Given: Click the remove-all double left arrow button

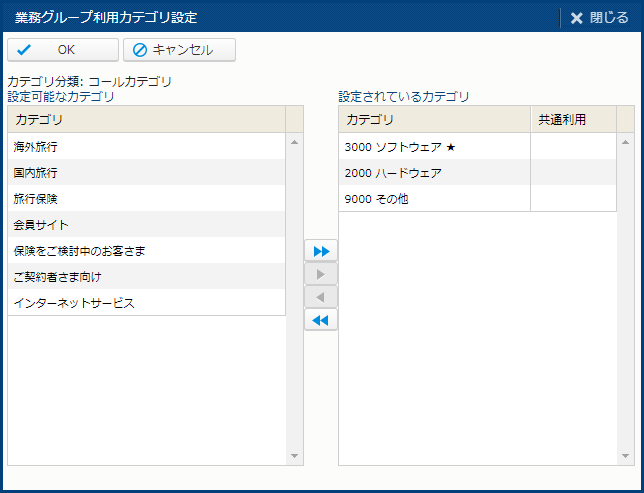Looking at the screenshot, I should (x=321, y=320).
